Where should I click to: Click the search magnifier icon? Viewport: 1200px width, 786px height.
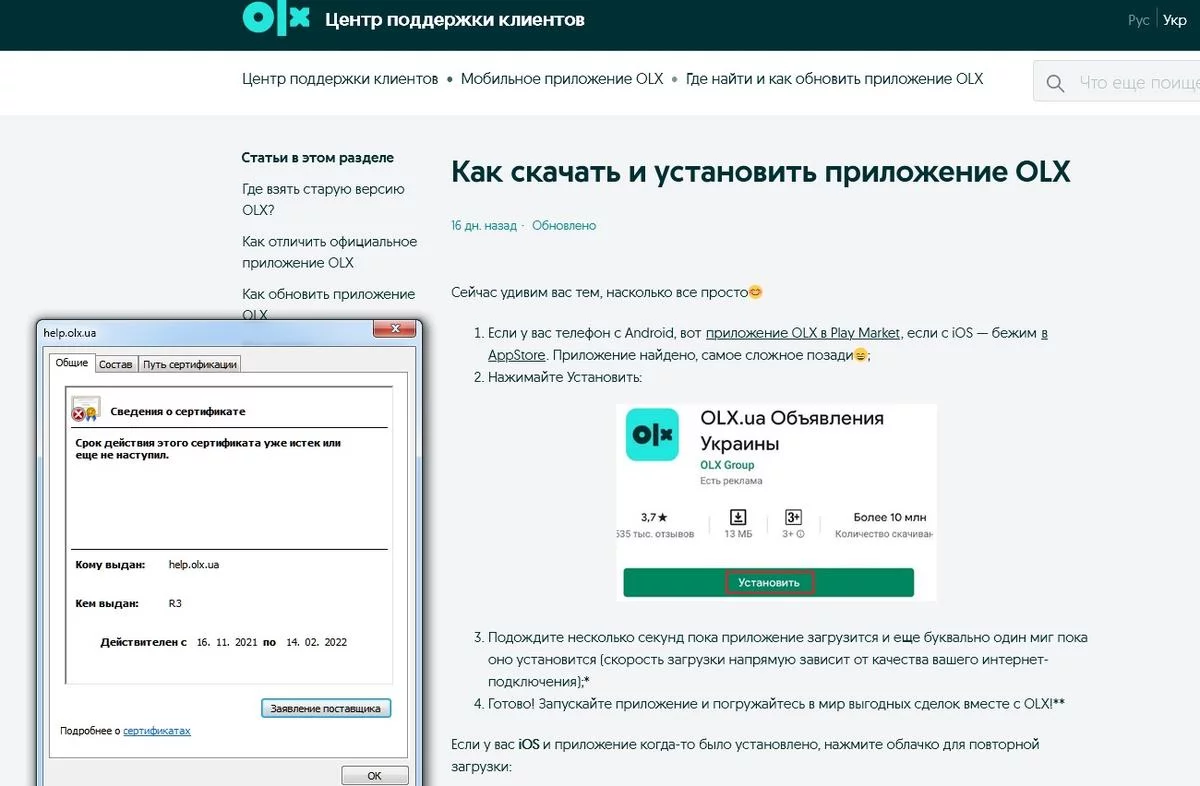1055,84
